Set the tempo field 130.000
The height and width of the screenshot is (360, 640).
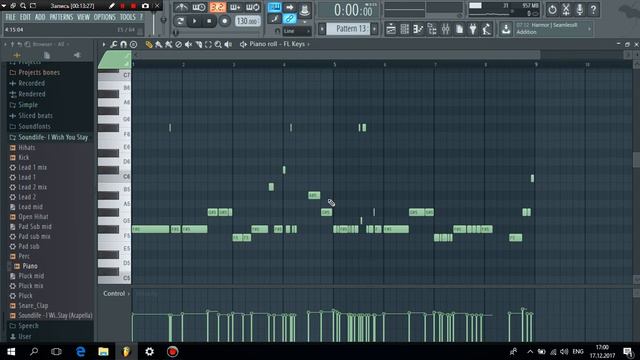(247, 21)
